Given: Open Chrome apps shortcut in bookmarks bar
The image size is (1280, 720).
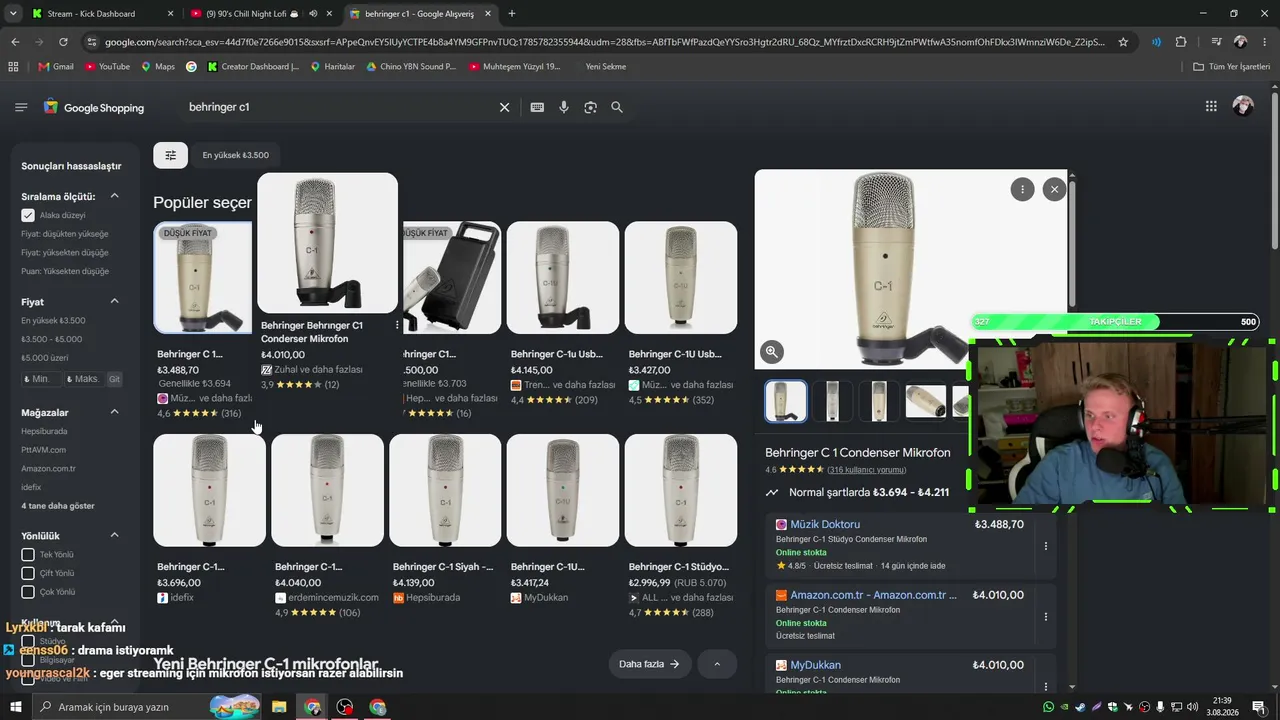Looking at the screenshot, I should 13,67.
